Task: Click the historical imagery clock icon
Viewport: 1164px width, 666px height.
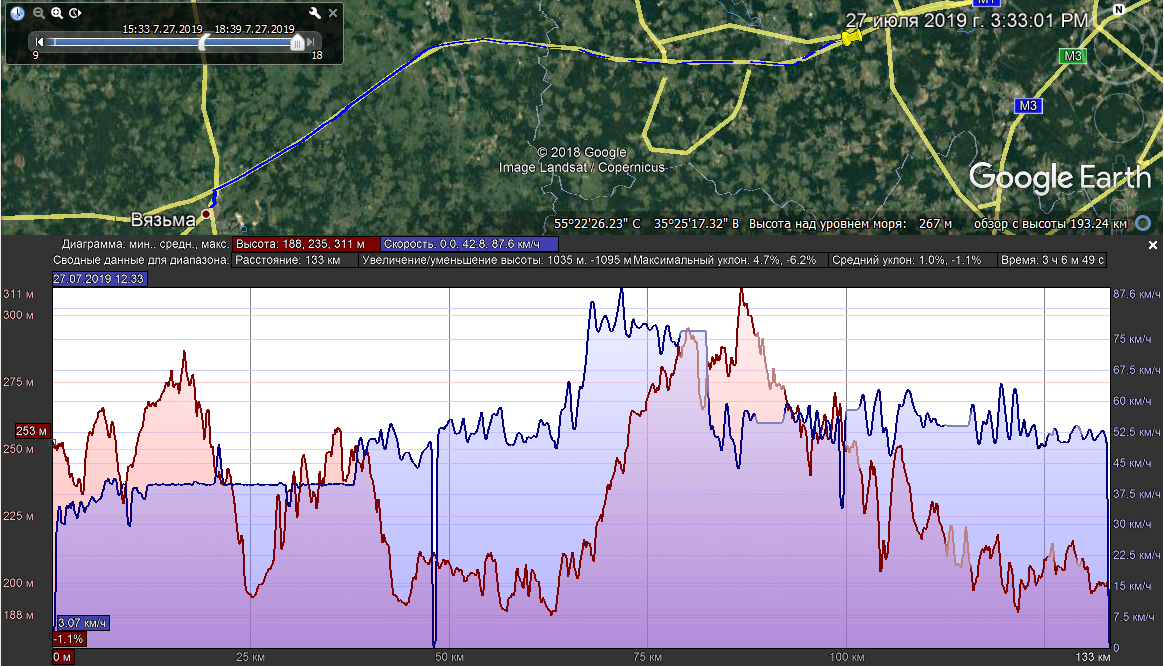Action: pyautogui.click(x=18, y=13)
